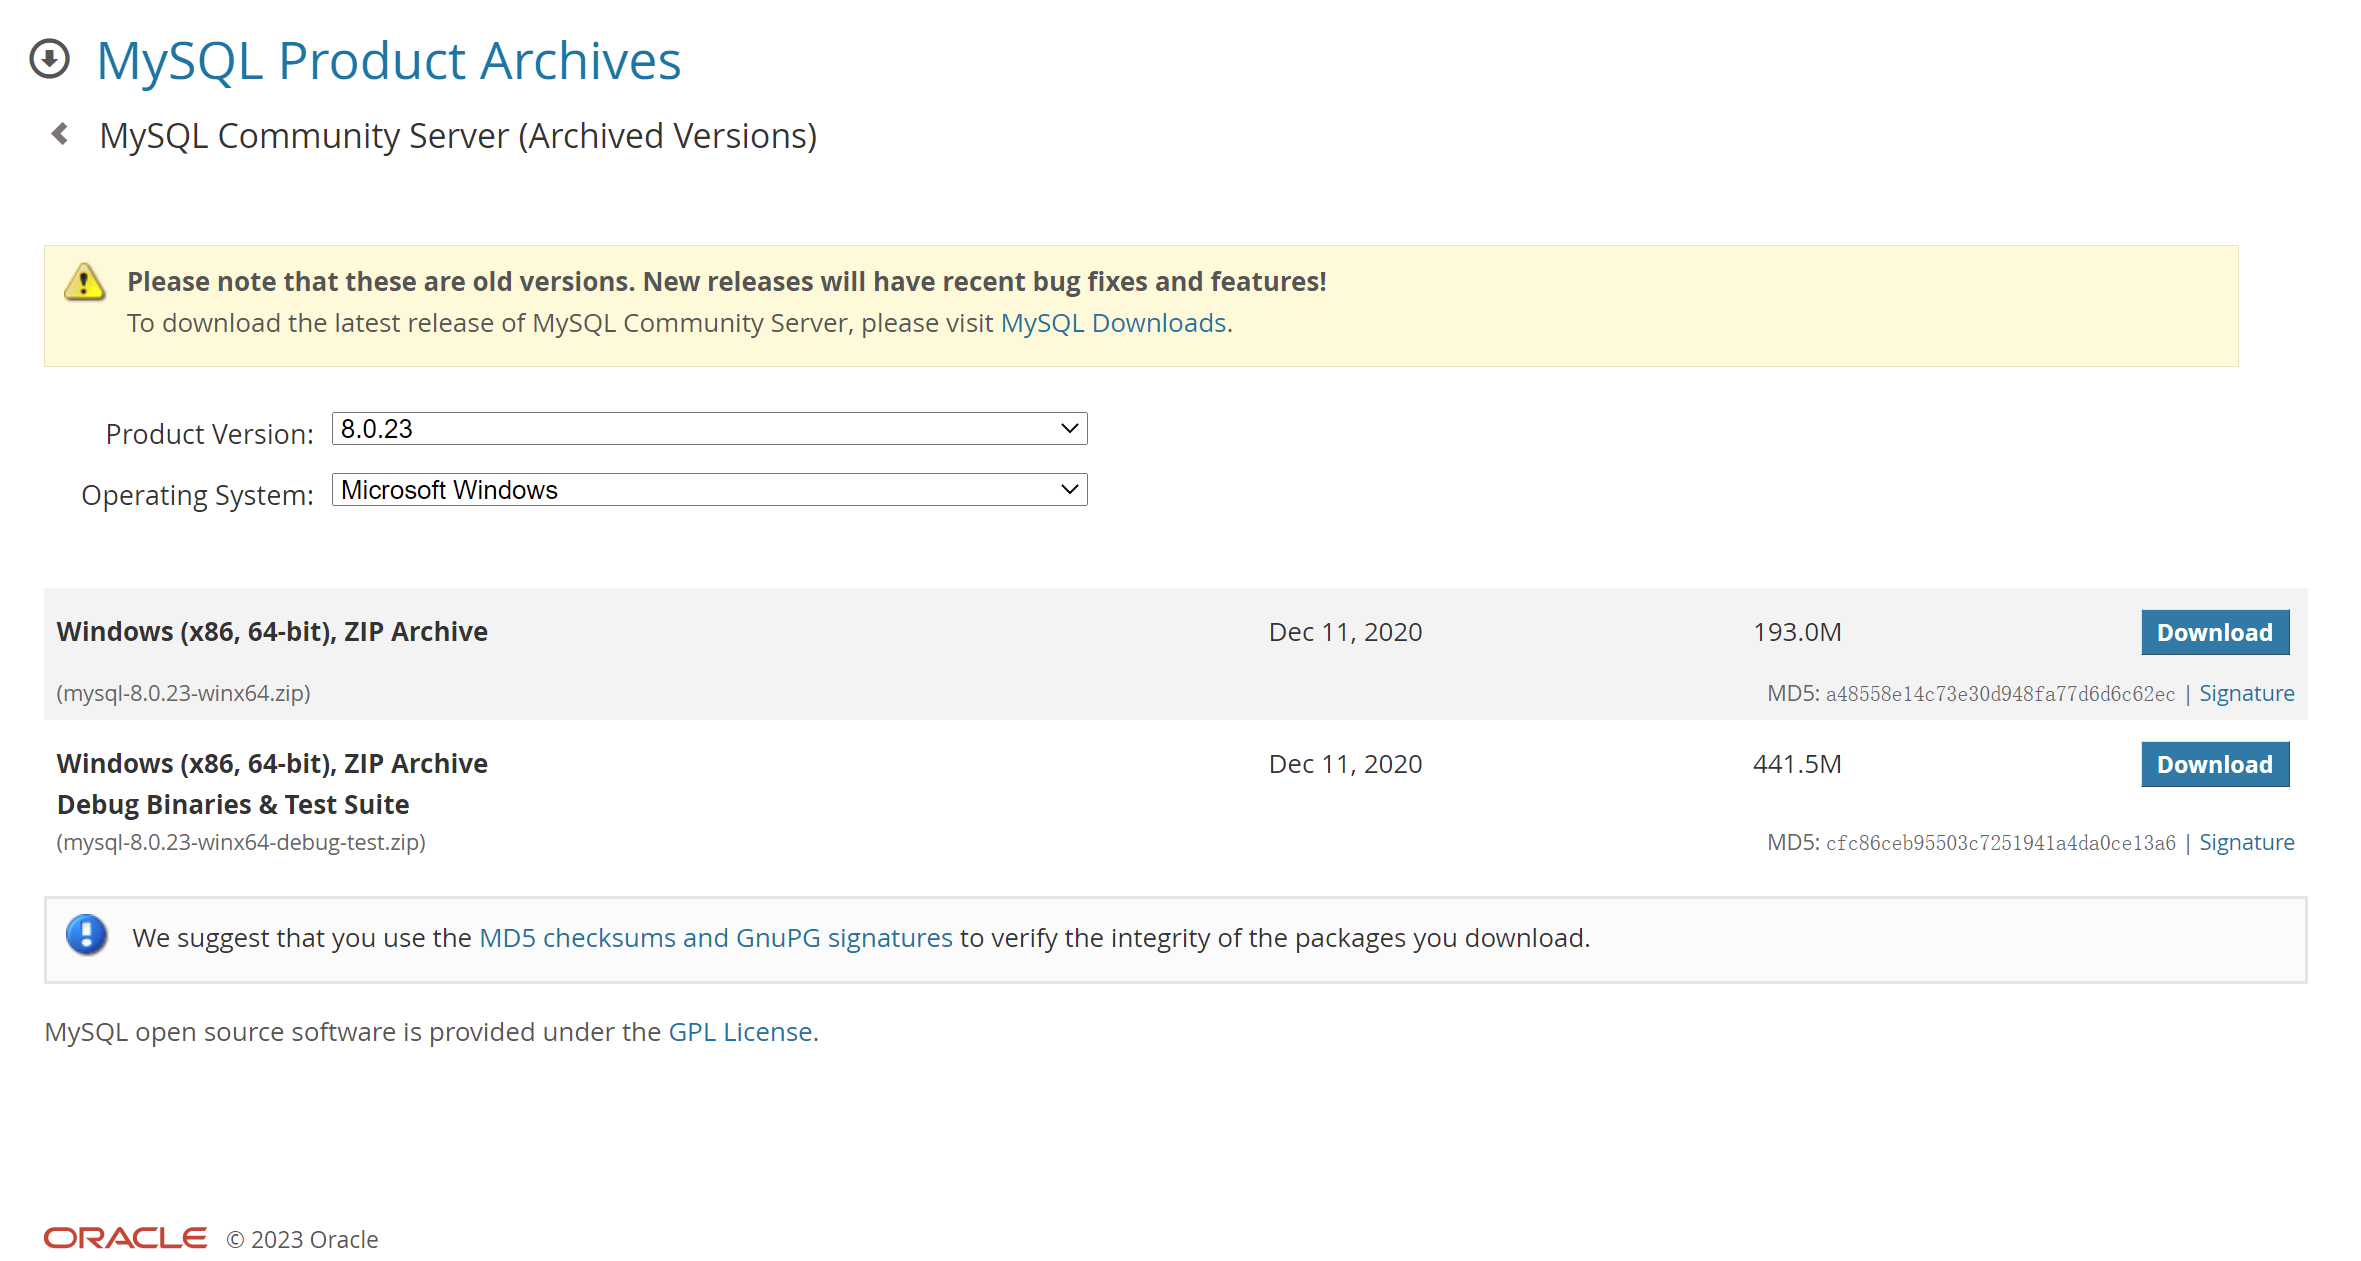The image size is (2361, 1261).
Task: Click the Operating System dropdown arrow
Action: coord(1069,490)
